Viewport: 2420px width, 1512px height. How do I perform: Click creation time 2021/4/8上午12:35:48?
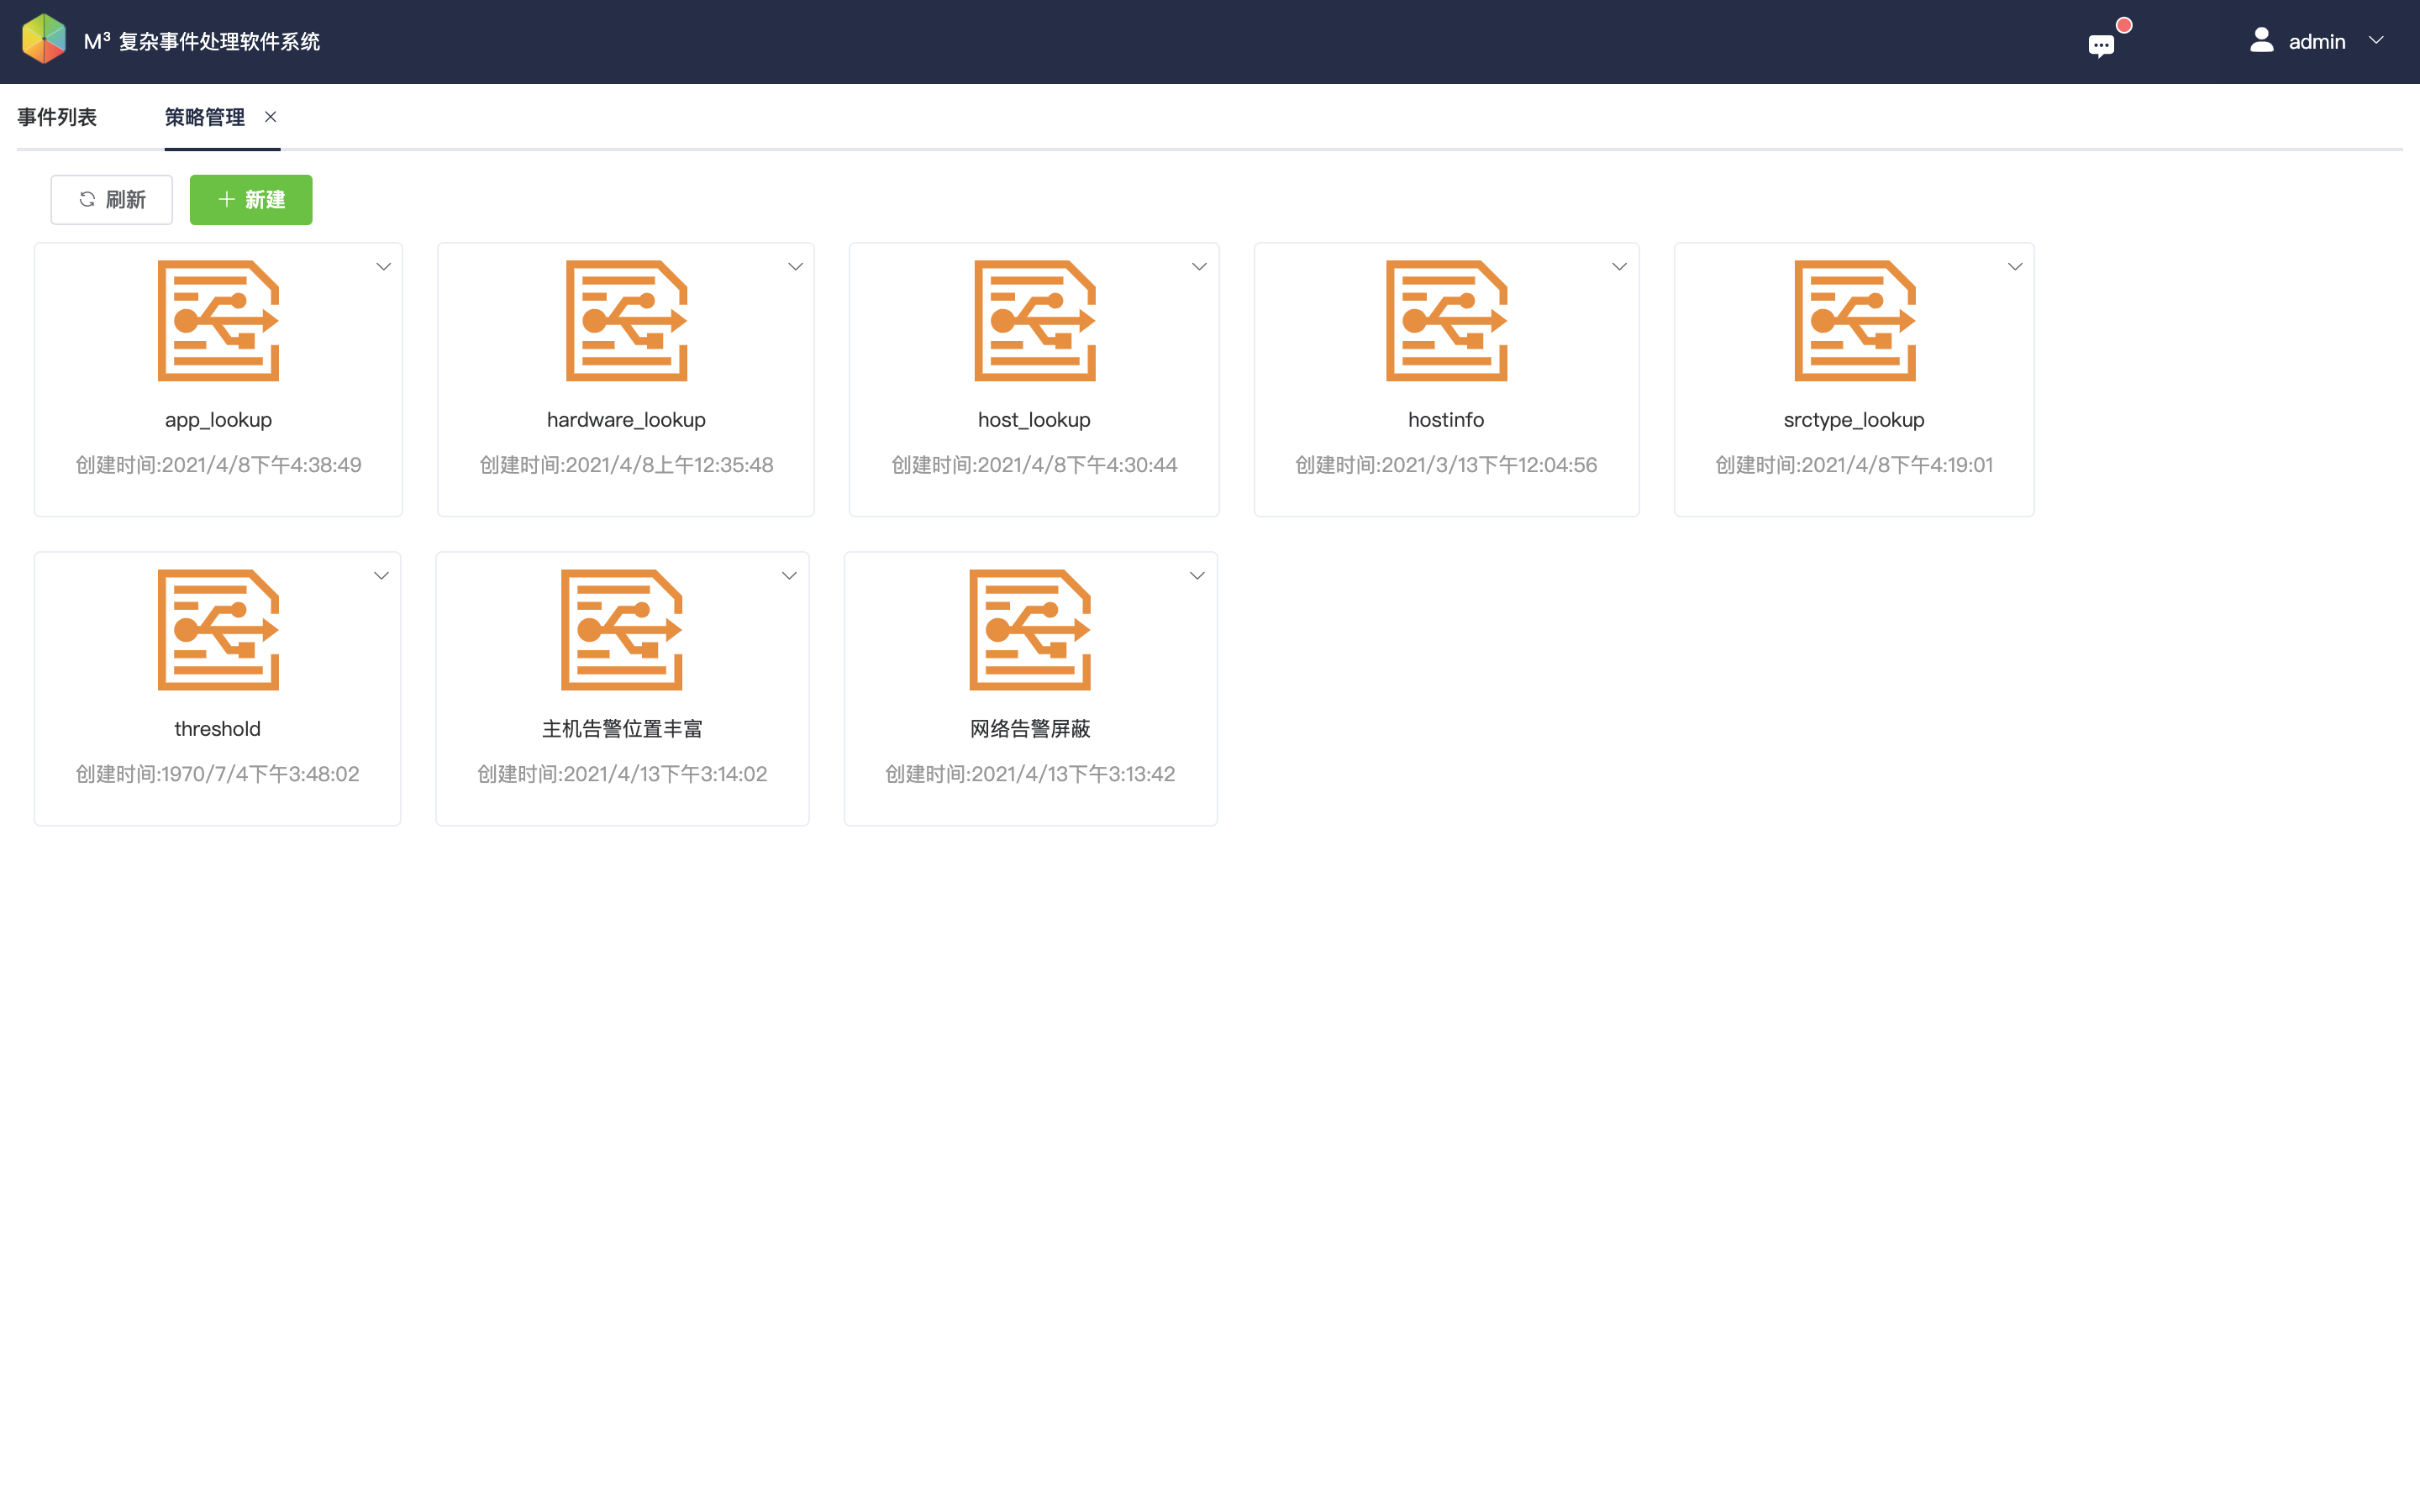tap(626, 465)
